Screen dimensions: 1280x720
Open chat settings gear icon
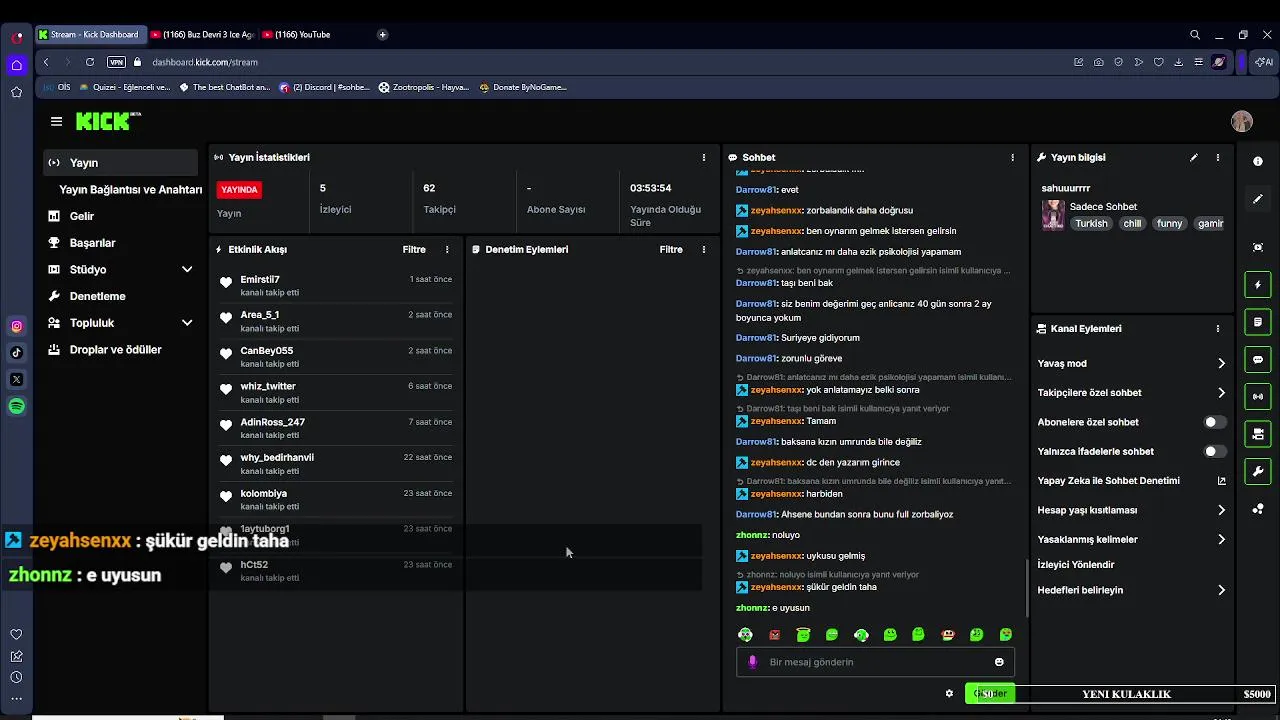(x=949, y=693)
